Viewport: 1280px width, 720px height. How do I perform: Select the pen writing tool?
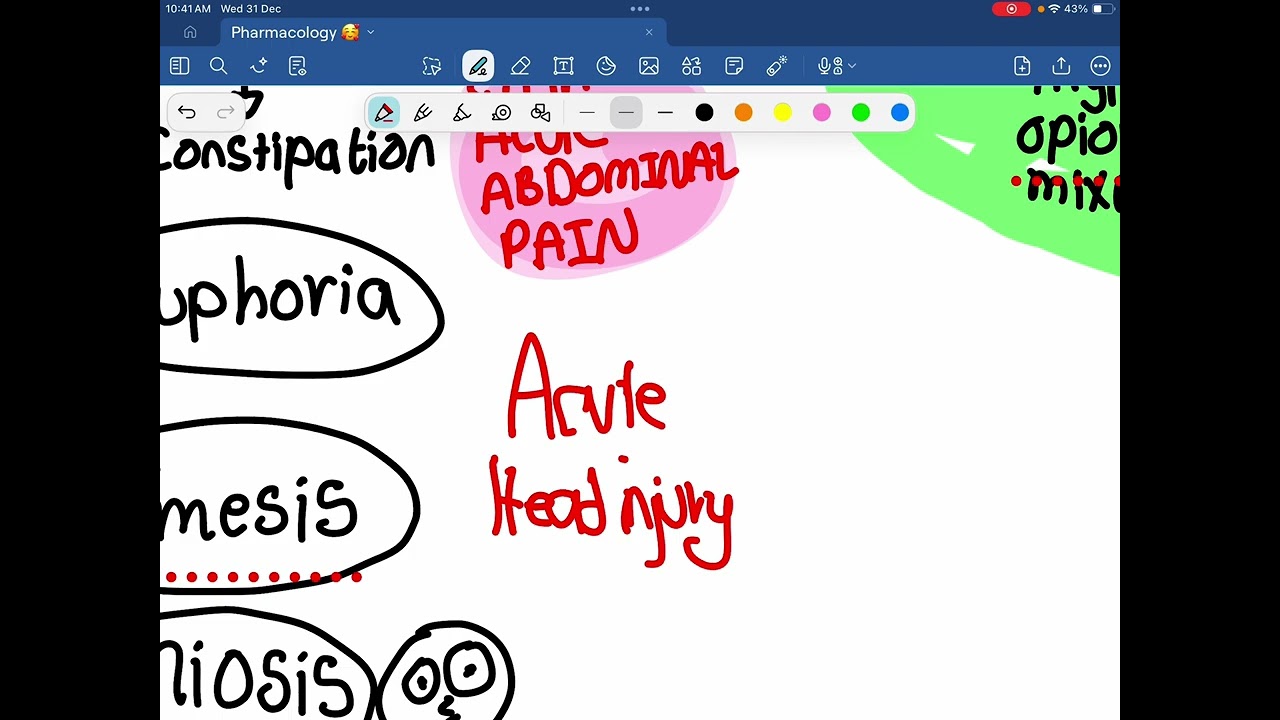click(478, 66)
